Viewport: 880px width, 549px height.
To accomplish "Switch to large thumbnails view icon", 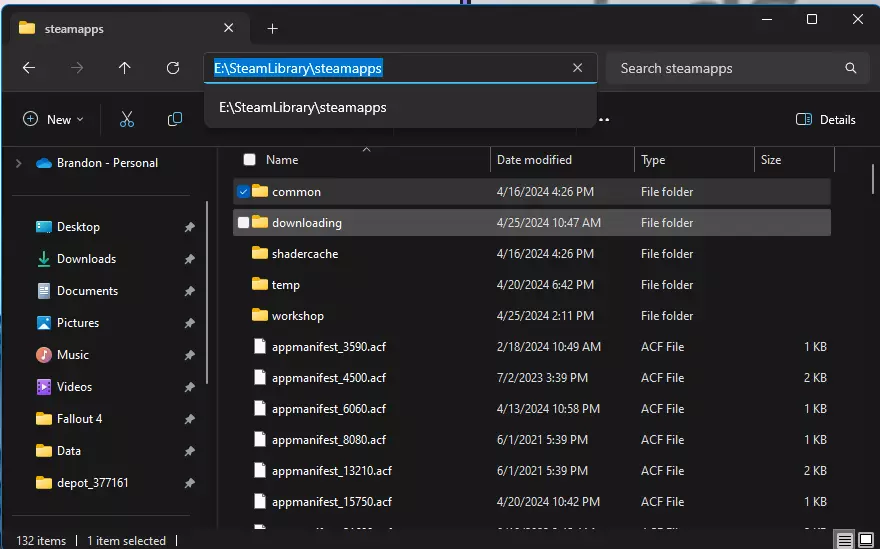I will (x=867, y=540).
